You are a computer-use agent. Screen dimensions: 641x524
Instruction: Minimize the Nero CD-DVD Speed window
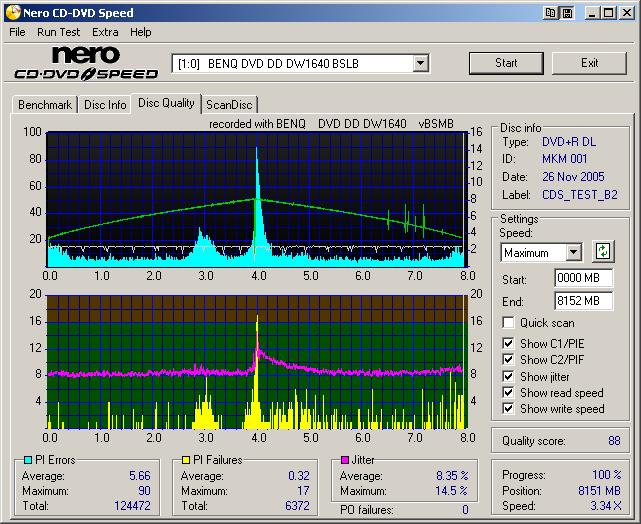pos(591,13)
